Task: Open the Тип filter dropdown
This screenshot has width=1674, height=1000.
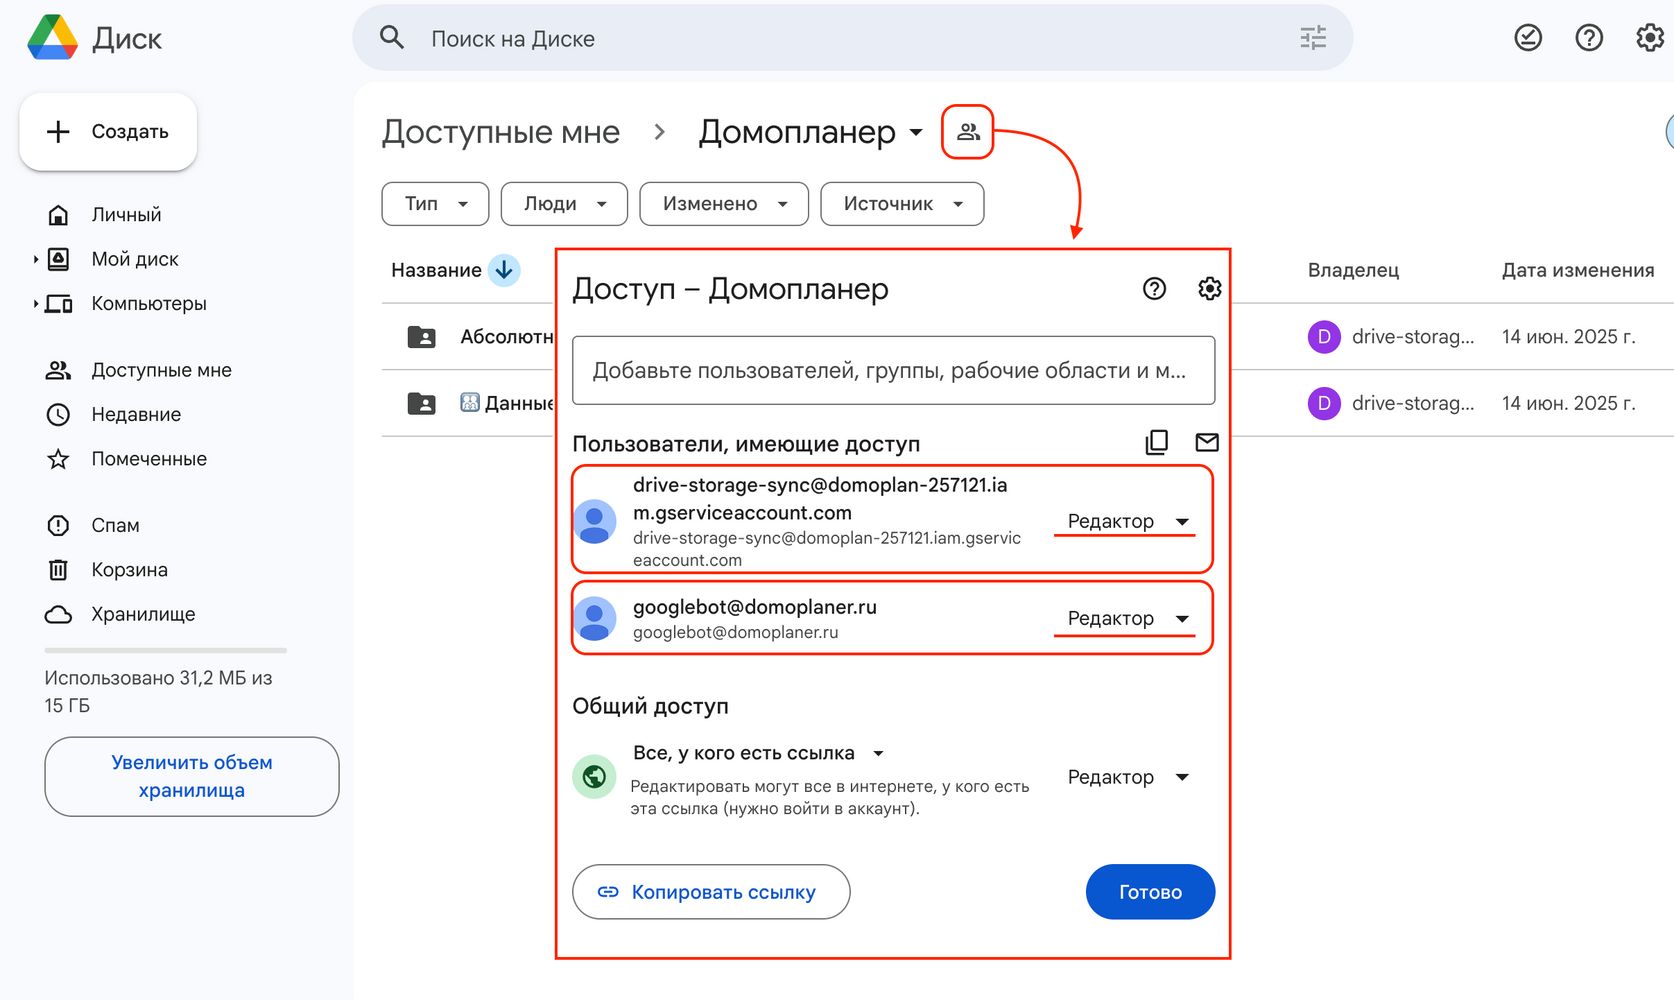Action: coord(435,204)
